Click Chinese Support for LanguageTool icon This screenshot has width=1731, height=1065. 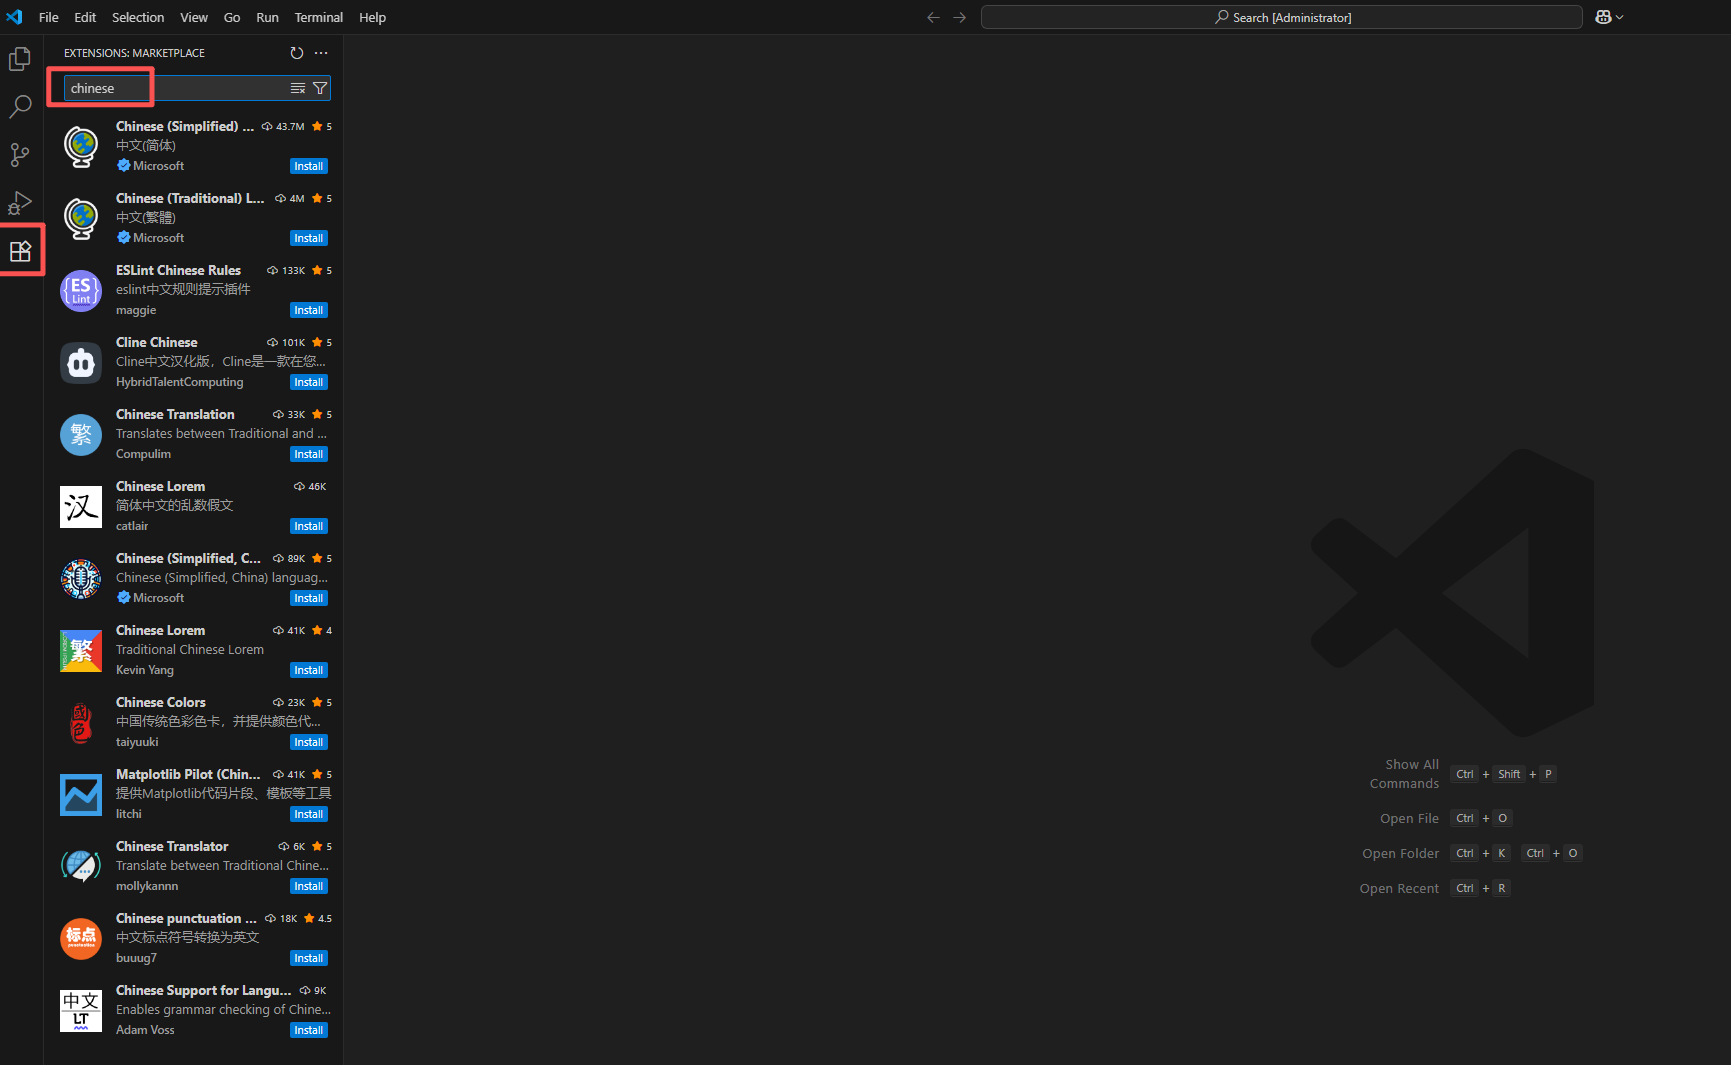click(81, 1010)
